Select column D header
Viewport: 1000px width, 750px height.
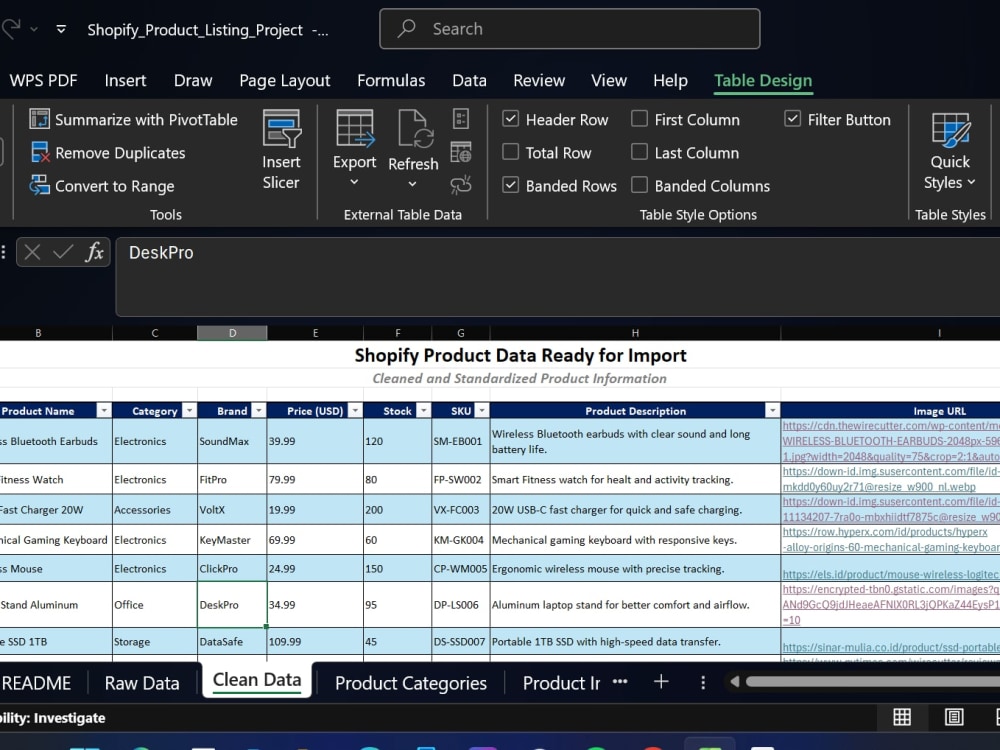(232, 333)
